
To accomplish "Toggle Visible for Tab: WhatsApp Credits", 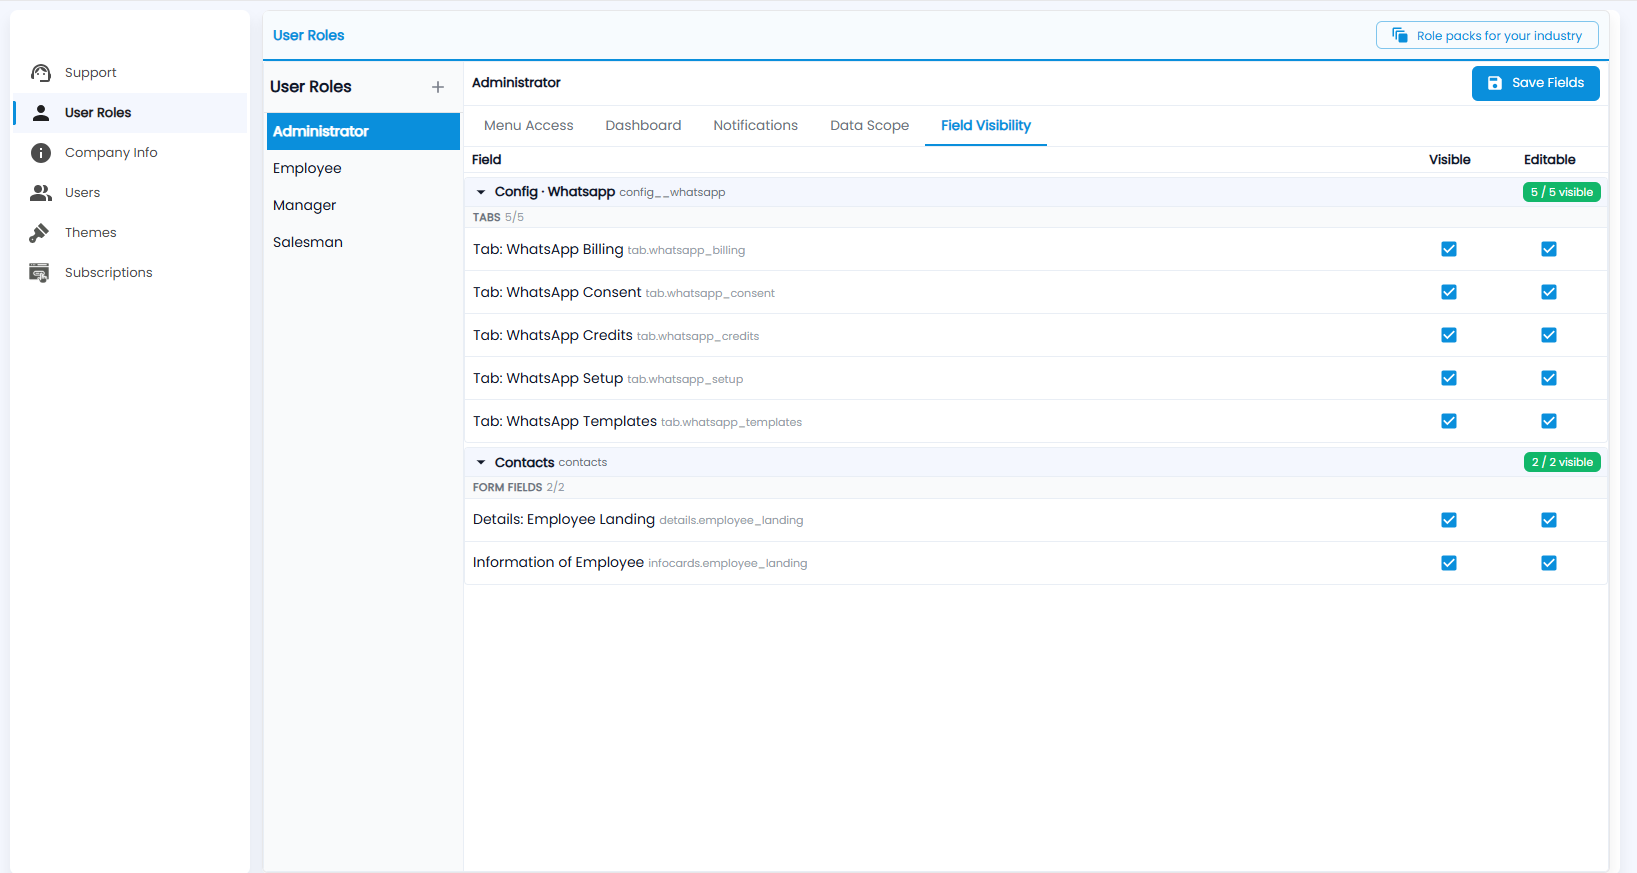I will pyautogui.click(x=1449, y=335).
